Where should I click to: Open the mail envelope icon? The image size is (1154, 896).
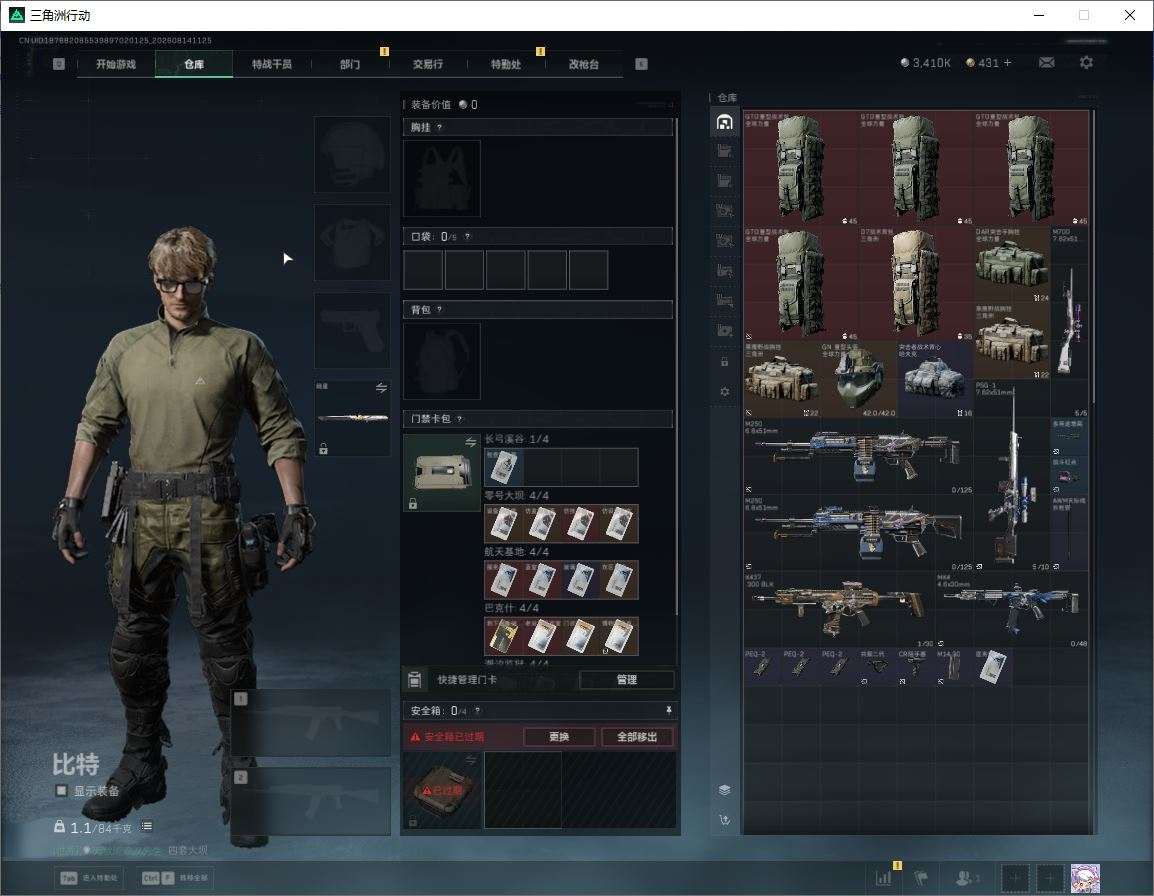[1046, 63]
